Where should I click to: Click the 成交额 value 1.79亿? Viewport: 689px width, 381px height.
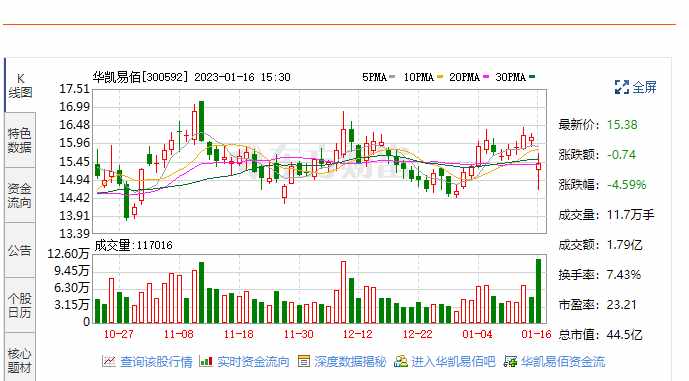tap(624, 245)
